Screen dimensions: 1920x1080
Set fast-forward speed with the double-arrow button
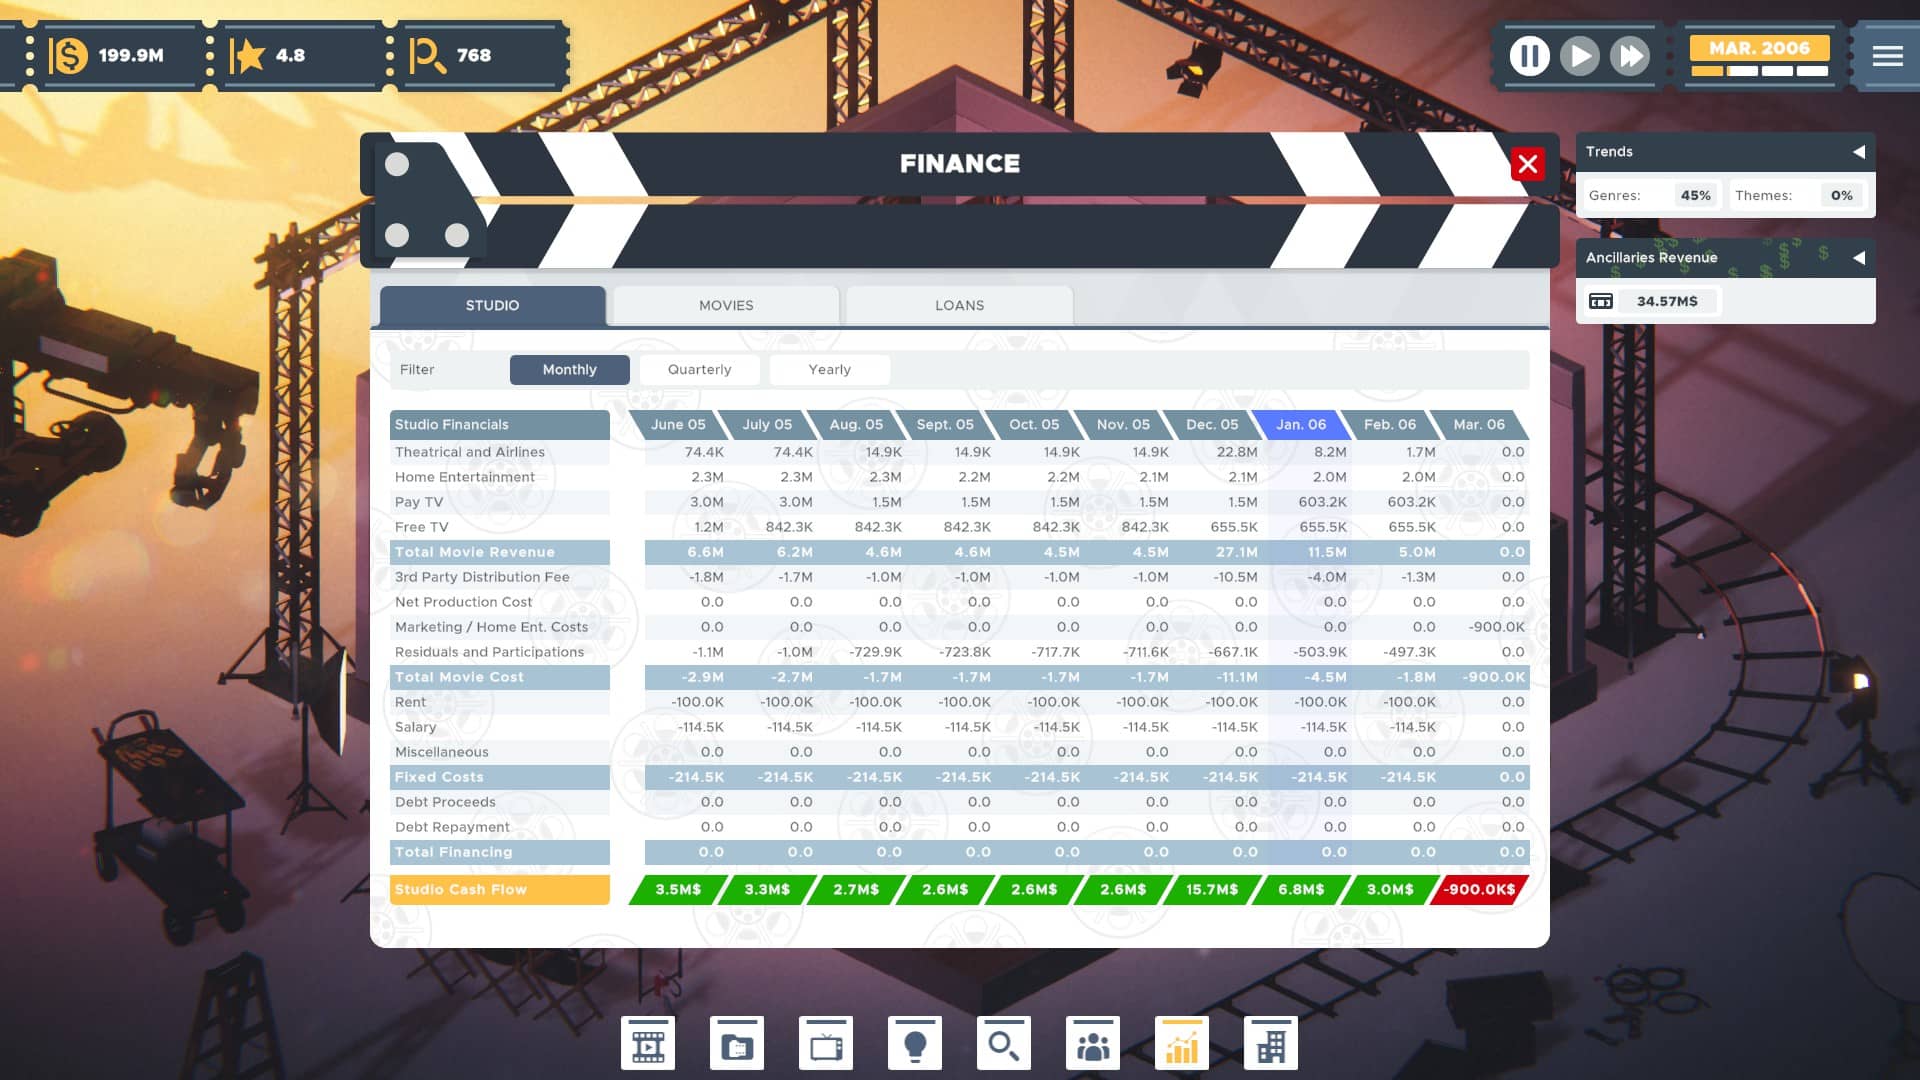pos(1630,56)
